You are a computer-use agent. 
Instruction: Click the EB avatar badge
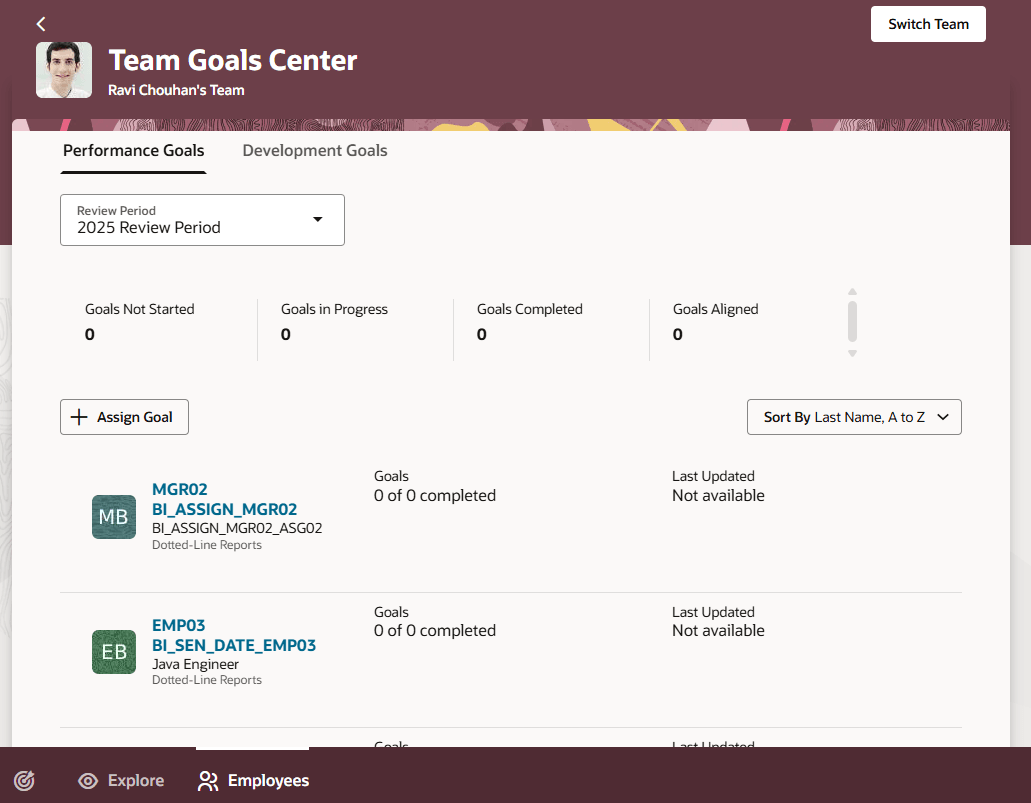point(114,652)
